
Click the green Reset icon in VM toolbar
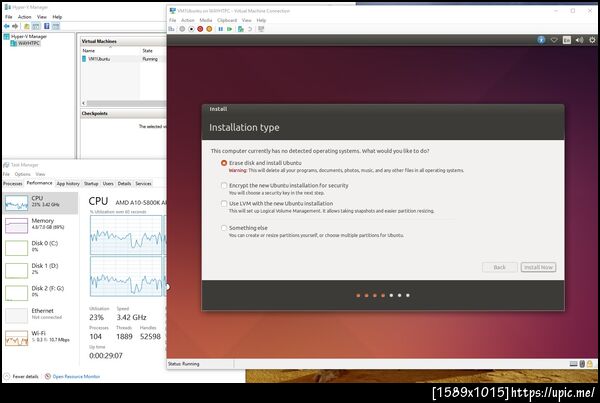pyautogui.click(x=230, y=29)
